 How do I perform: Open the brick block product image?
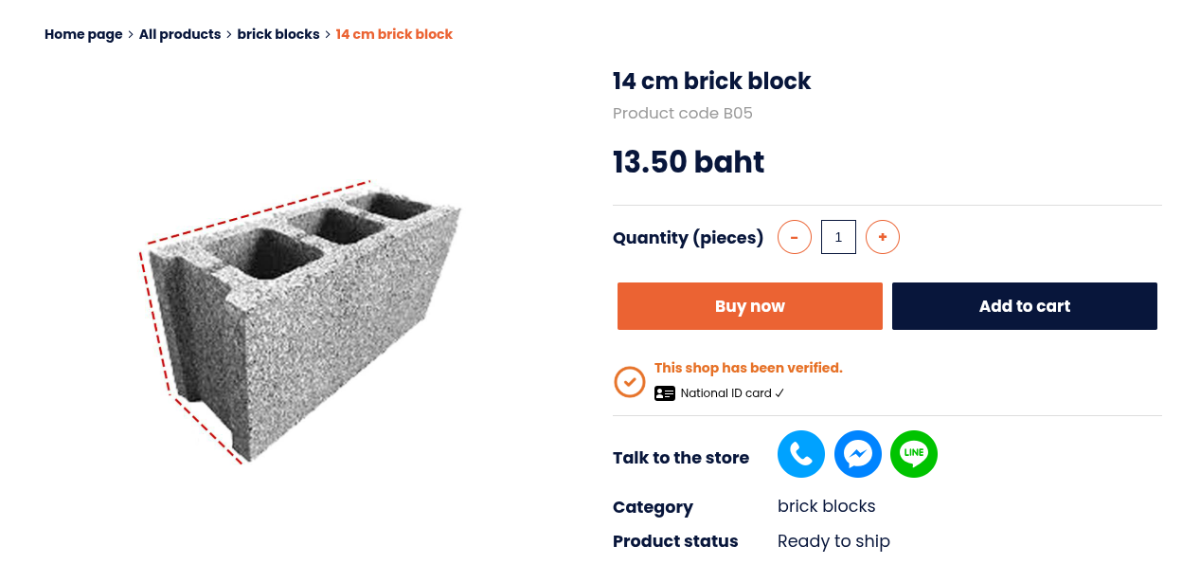(300, 320)
